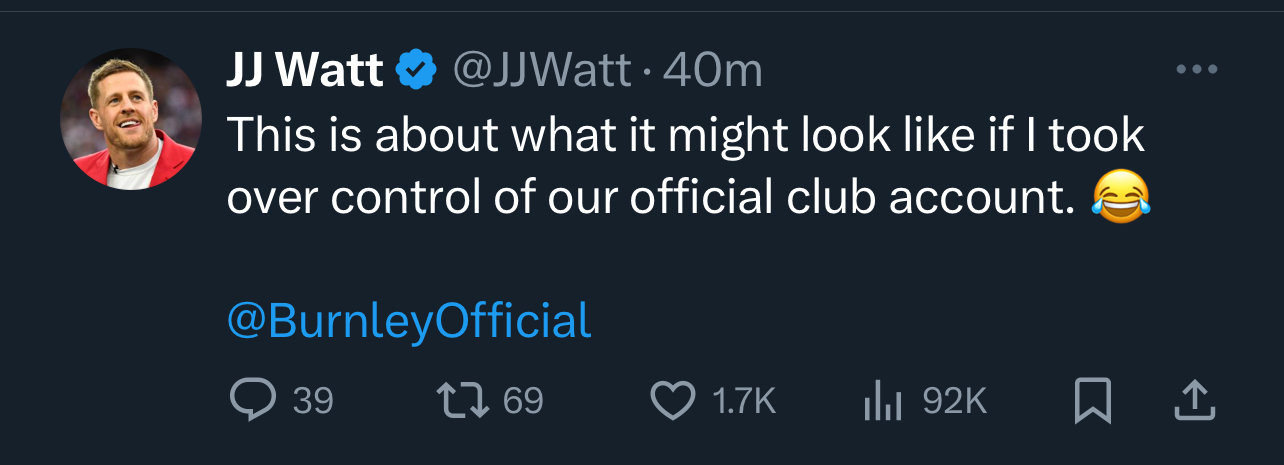Screen dimensions: 1284x465
Task: Click the laughing tears emoji in tweet
Action: 1122,197
